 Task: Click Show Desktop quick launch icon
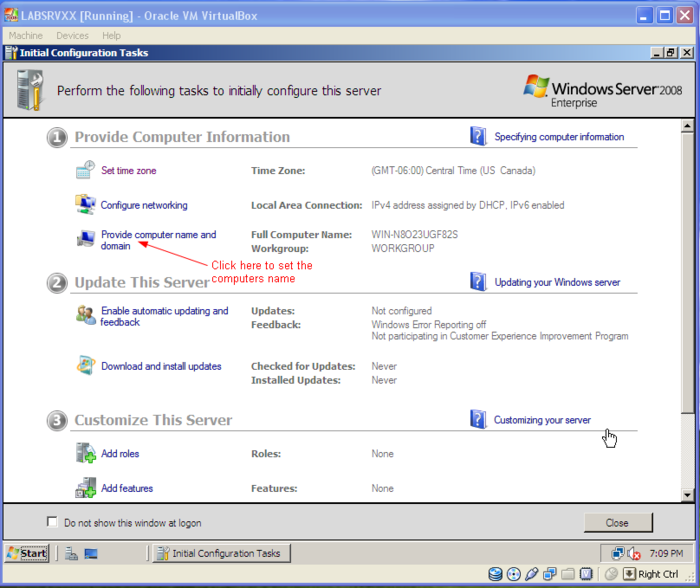click(91, 554)
